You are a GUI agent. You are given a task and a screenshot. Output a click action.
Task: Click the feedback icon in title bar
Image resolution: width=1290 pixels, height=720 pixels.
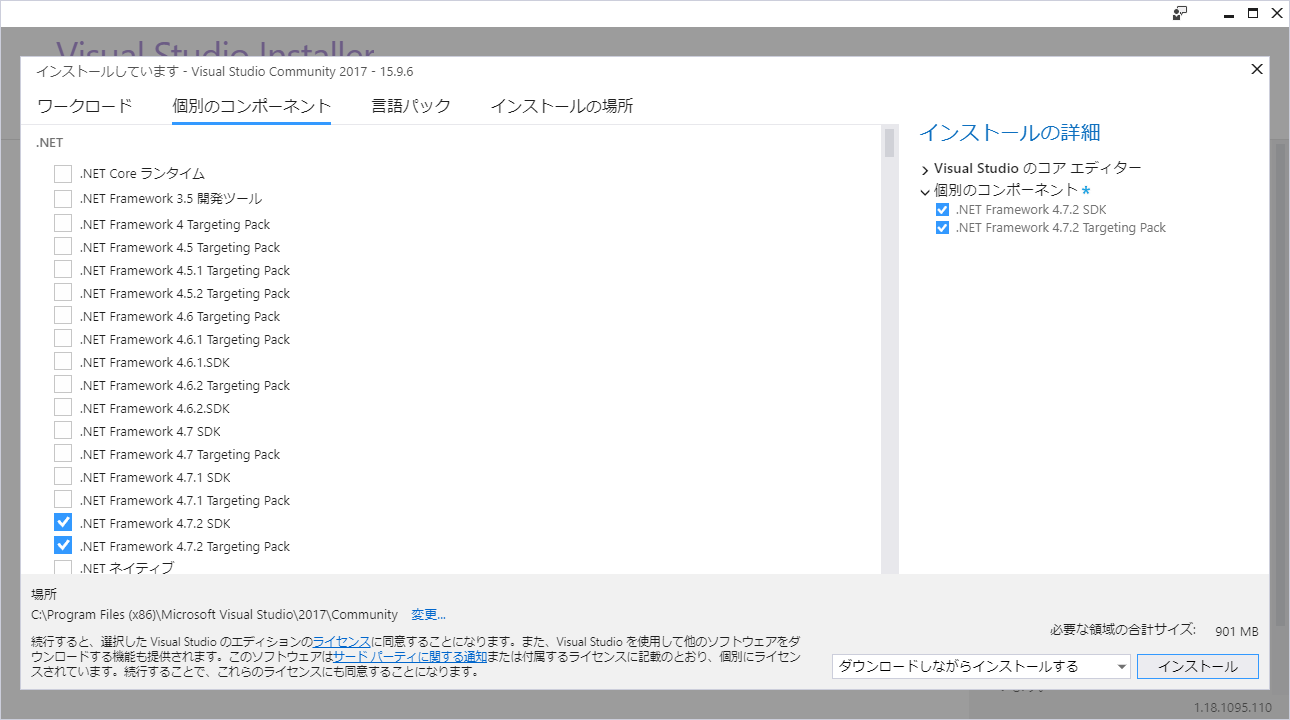click(1181, 13)
